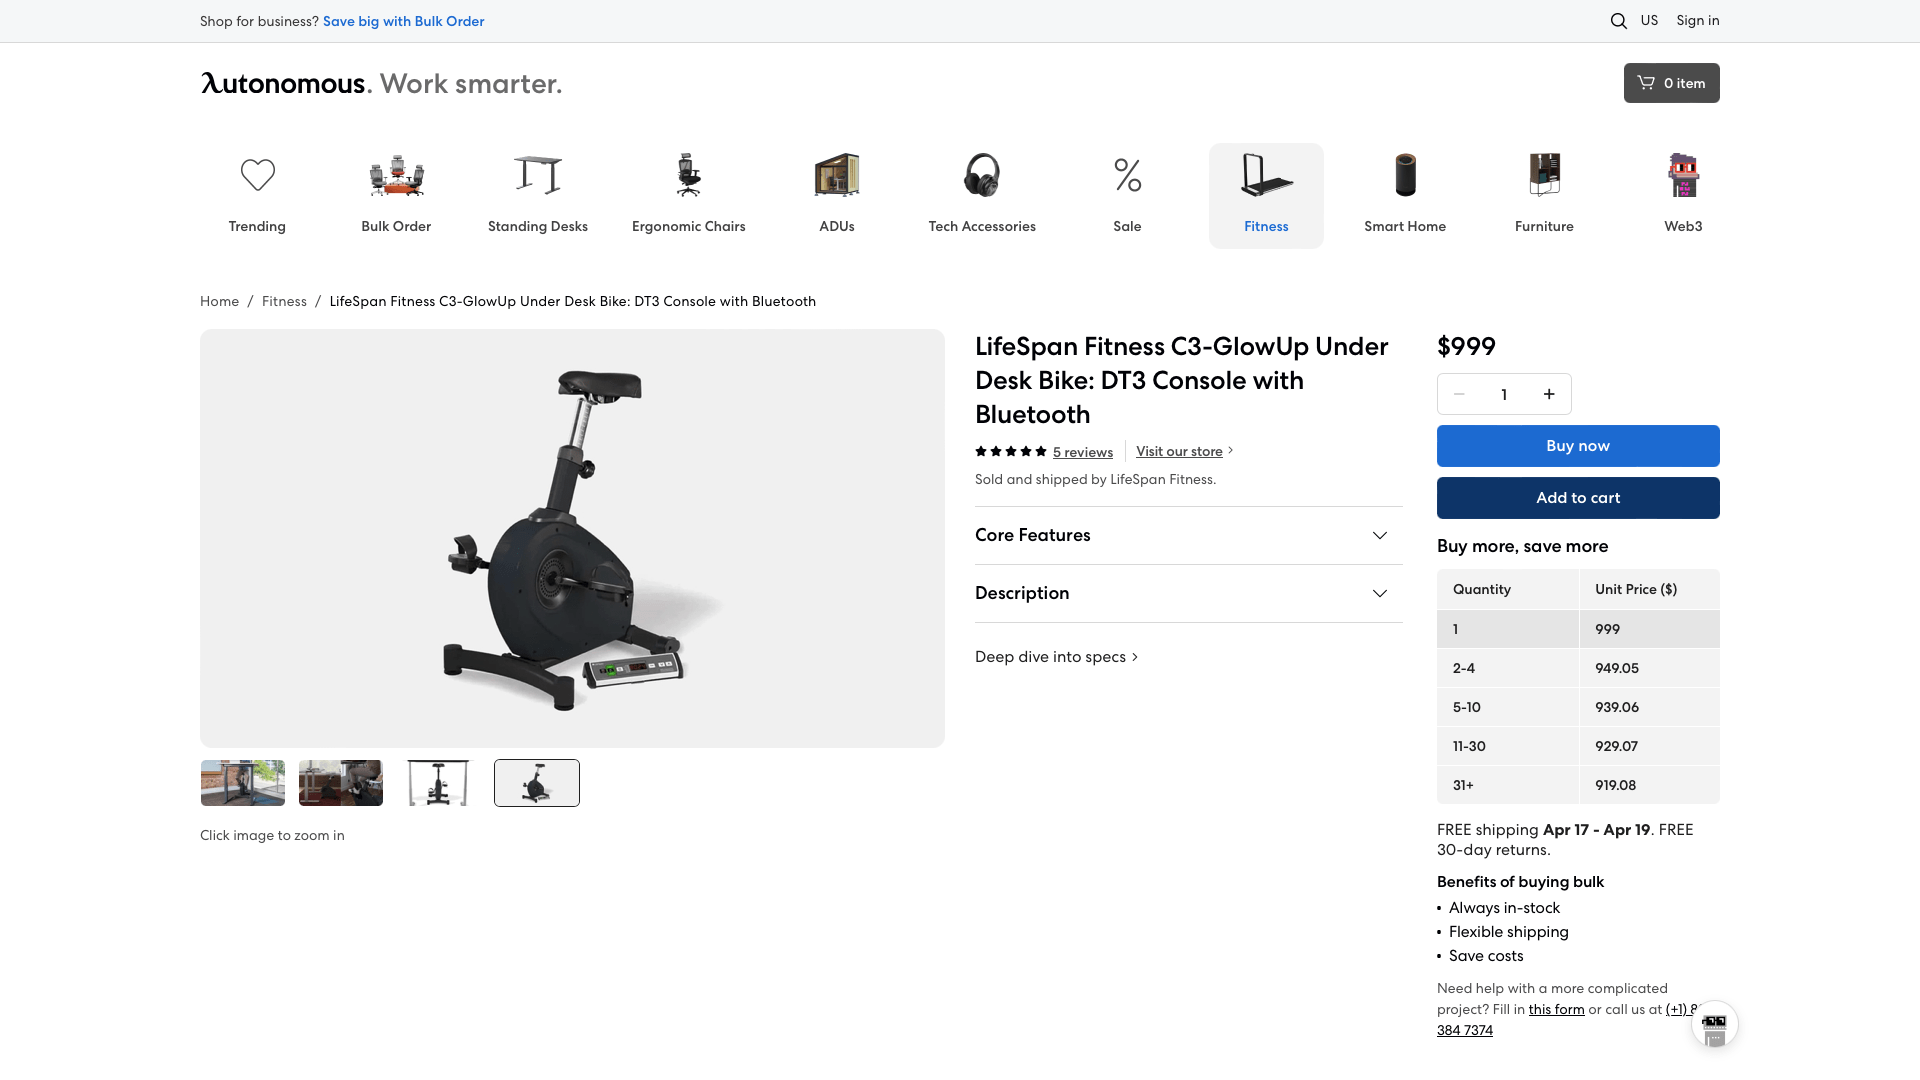Image resolution: width=1920 pixels, height=1080 pixels.
Task: Select fourth thumbnail of bike alone
Action: (537, 783)
